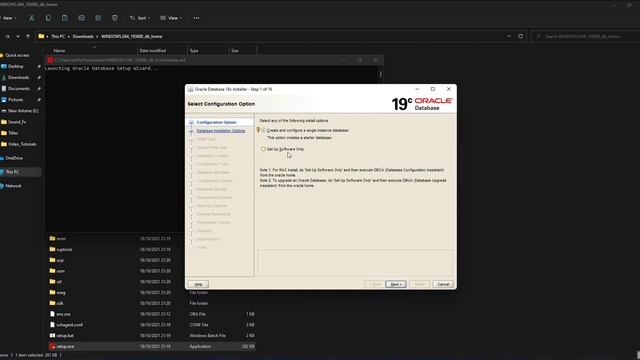The height and width of the screenshot is (360, 640).
Task: Open the View dropdown in File Explorer
Action: pos(171,18)
